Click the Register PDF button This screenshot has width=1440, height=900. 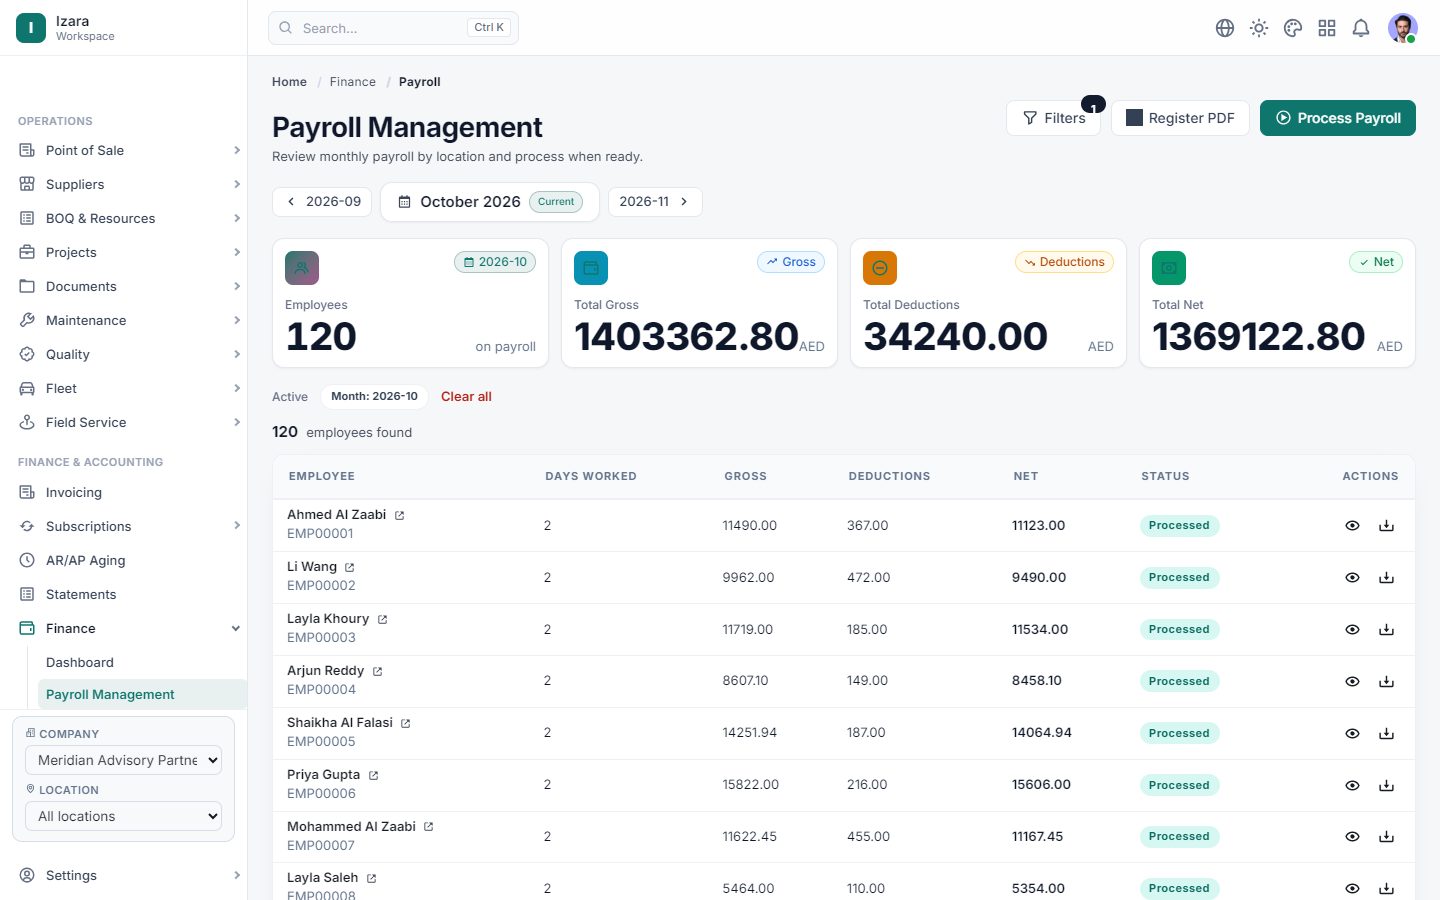[1180, 118]
